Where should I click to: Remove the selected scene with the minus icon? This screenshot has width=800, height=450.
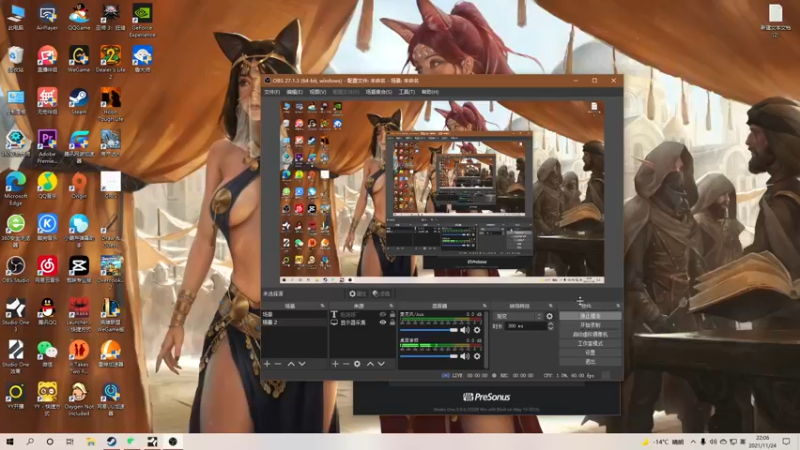tap(278, 364)
